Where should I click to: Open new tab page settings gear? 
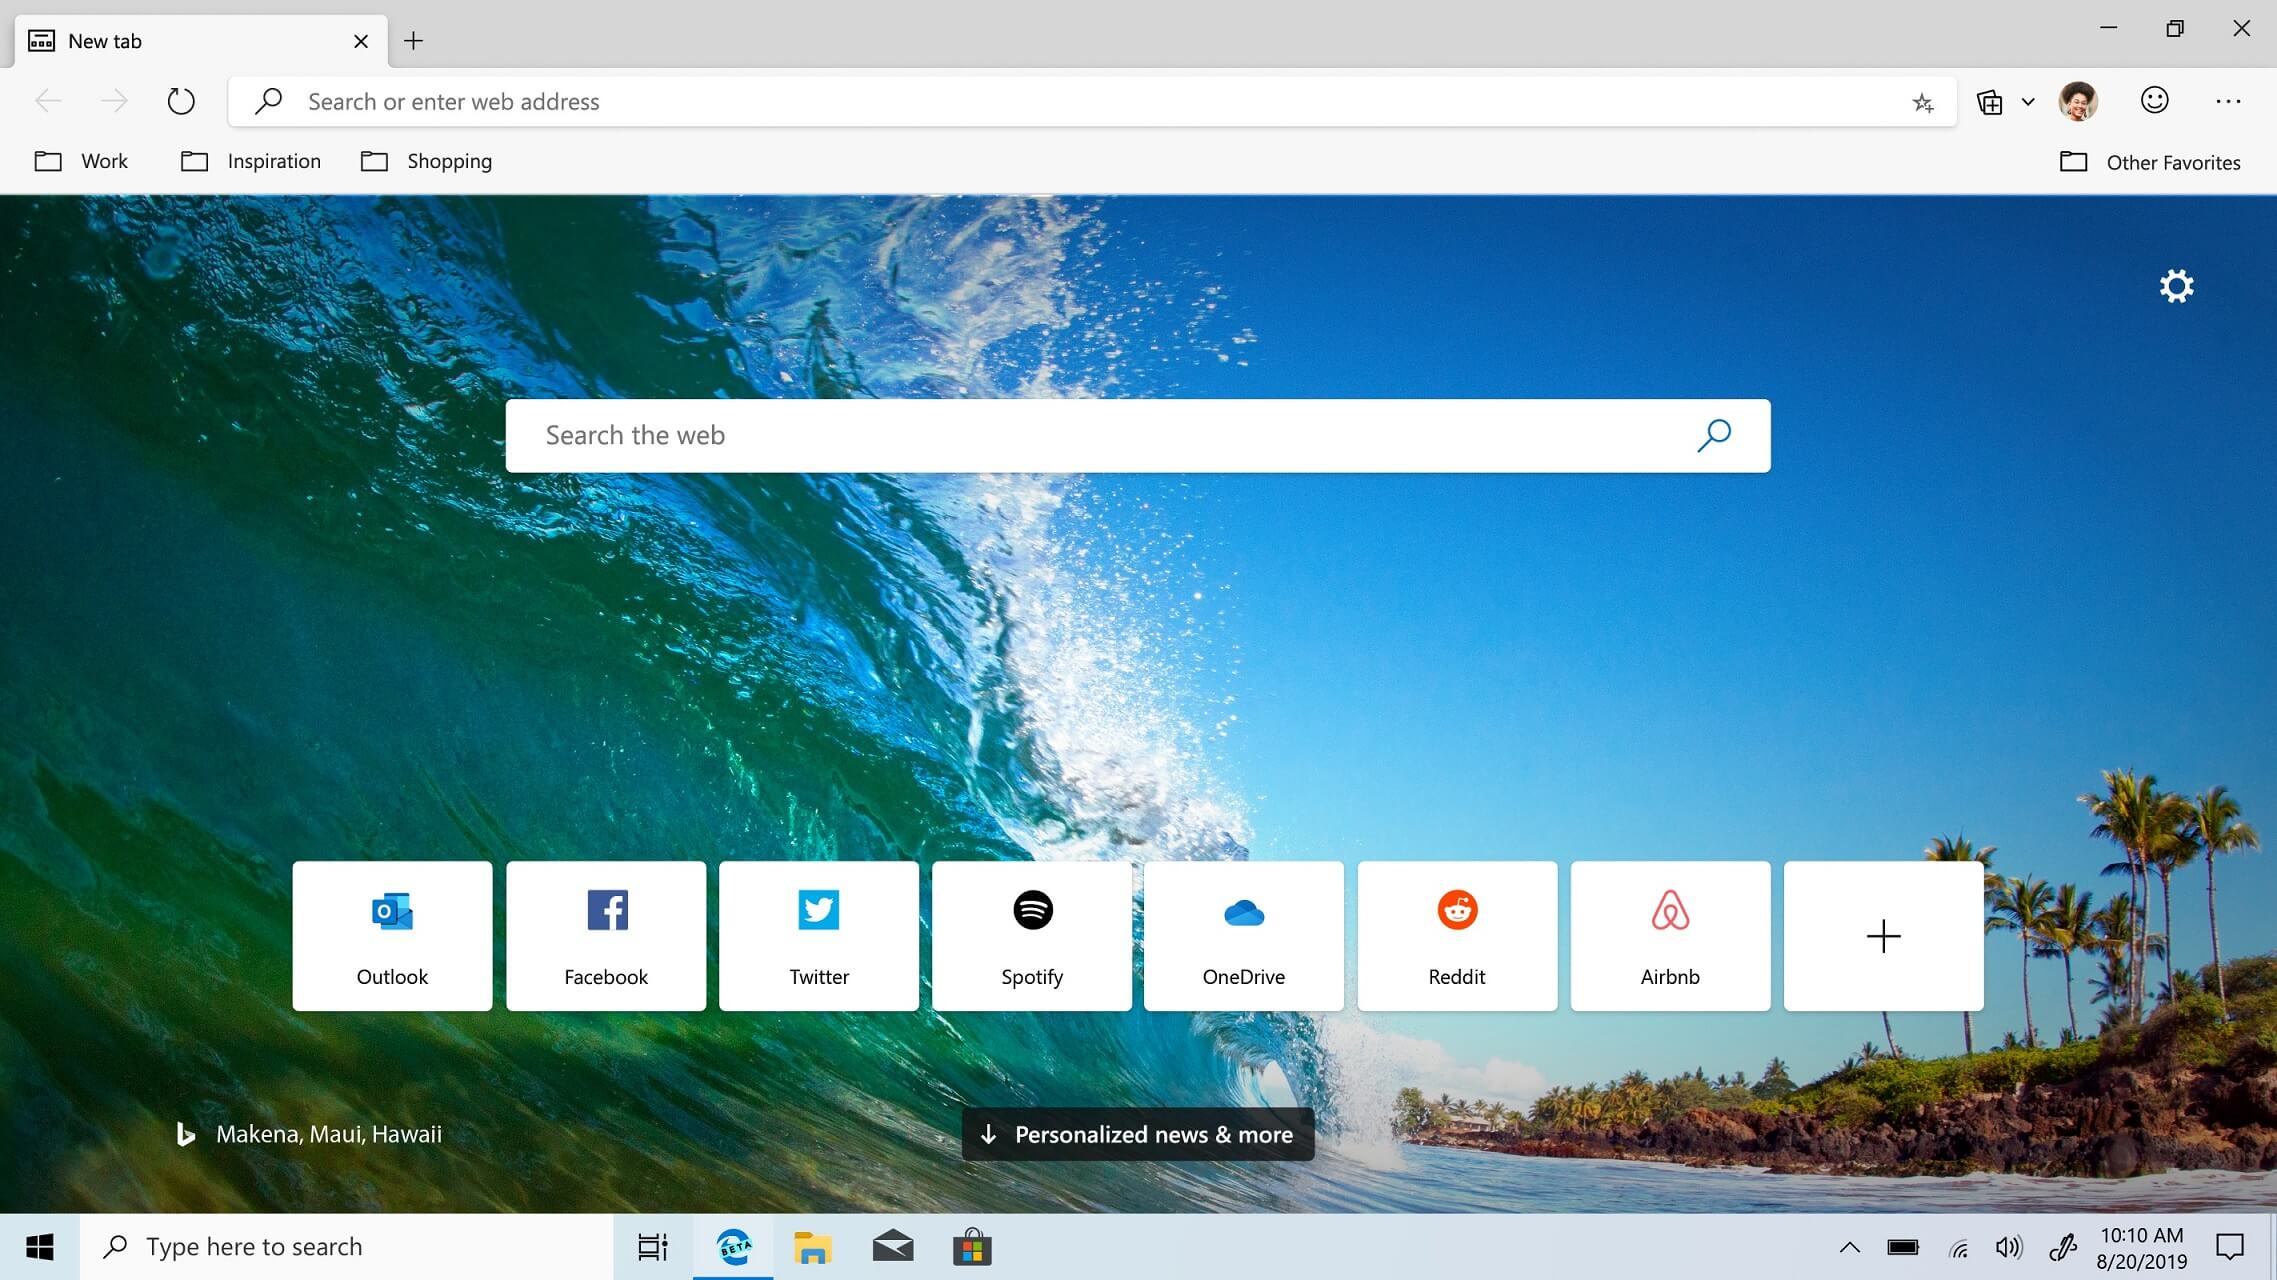pyautogui.click(x=2175, y=285)
